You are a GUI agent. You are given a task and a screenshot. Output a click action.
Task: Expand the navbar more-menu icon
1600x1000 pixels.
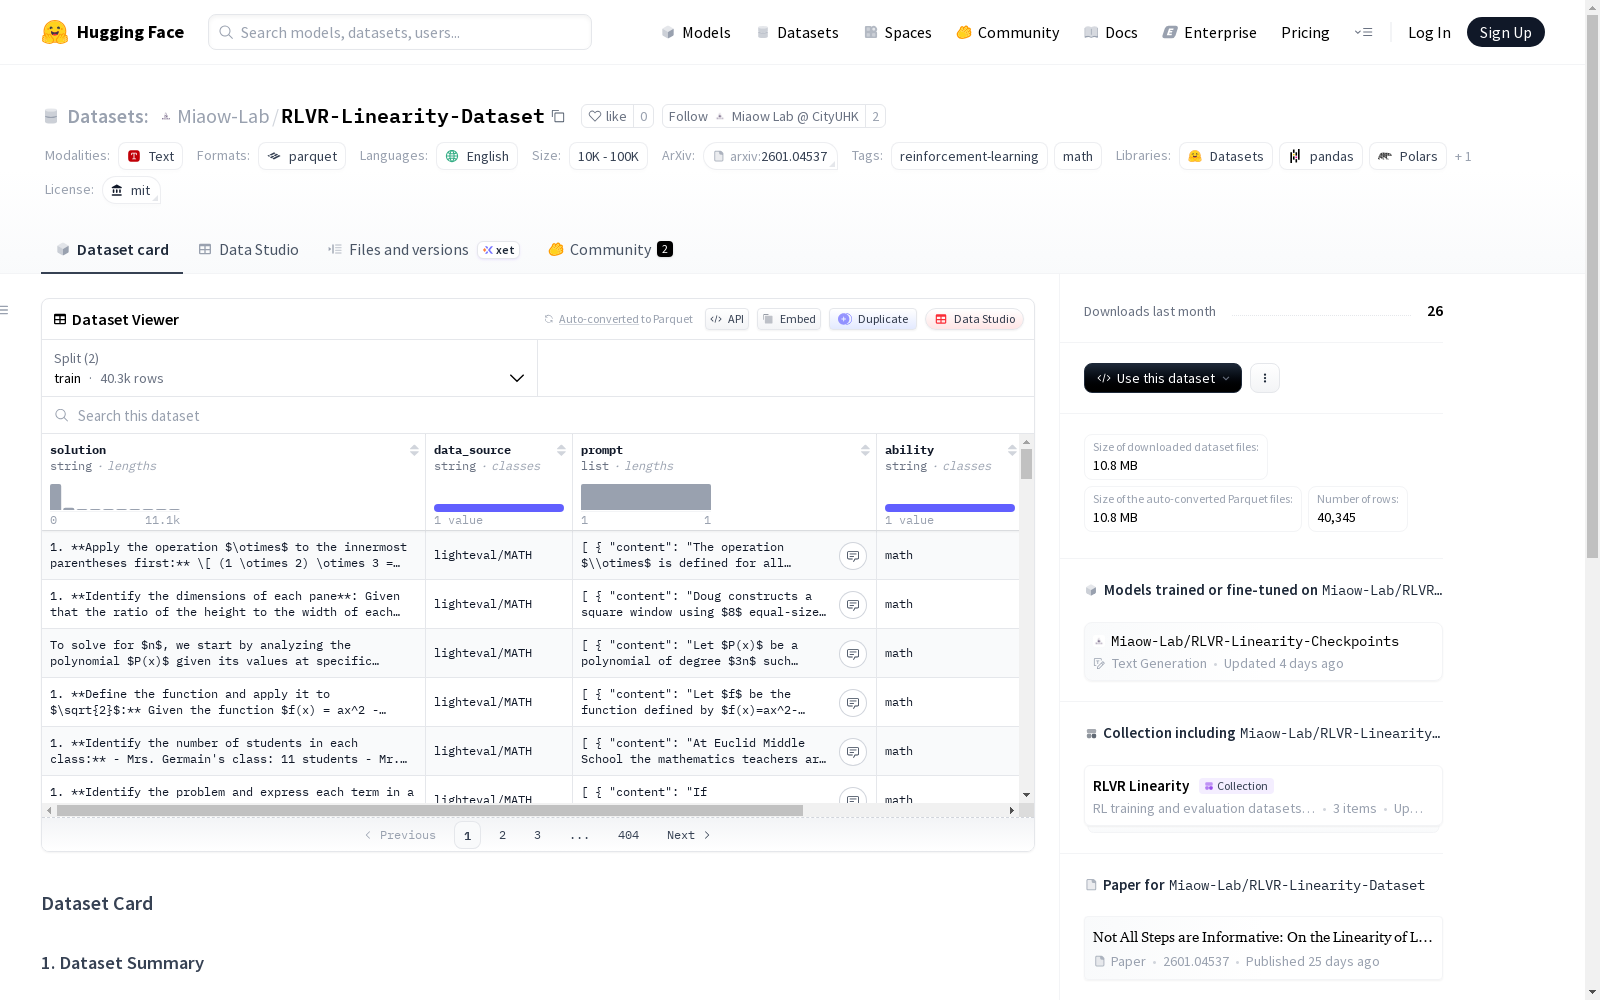tap(1363, 32)
